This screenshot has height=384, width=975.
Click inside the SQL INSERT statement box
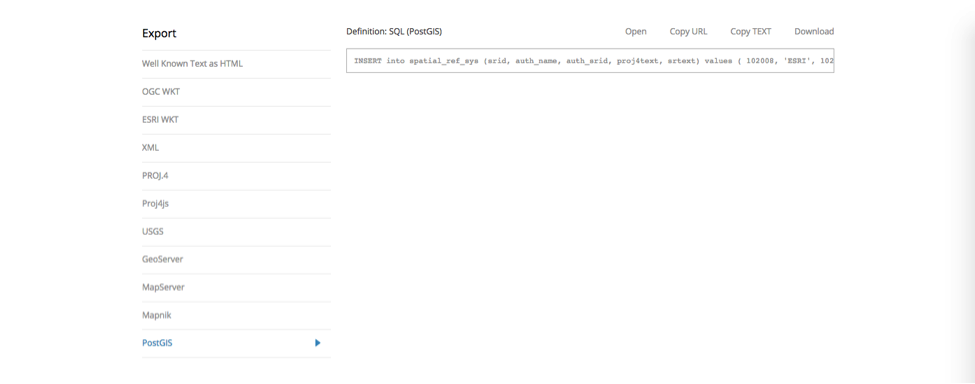(x=590, y=60)
